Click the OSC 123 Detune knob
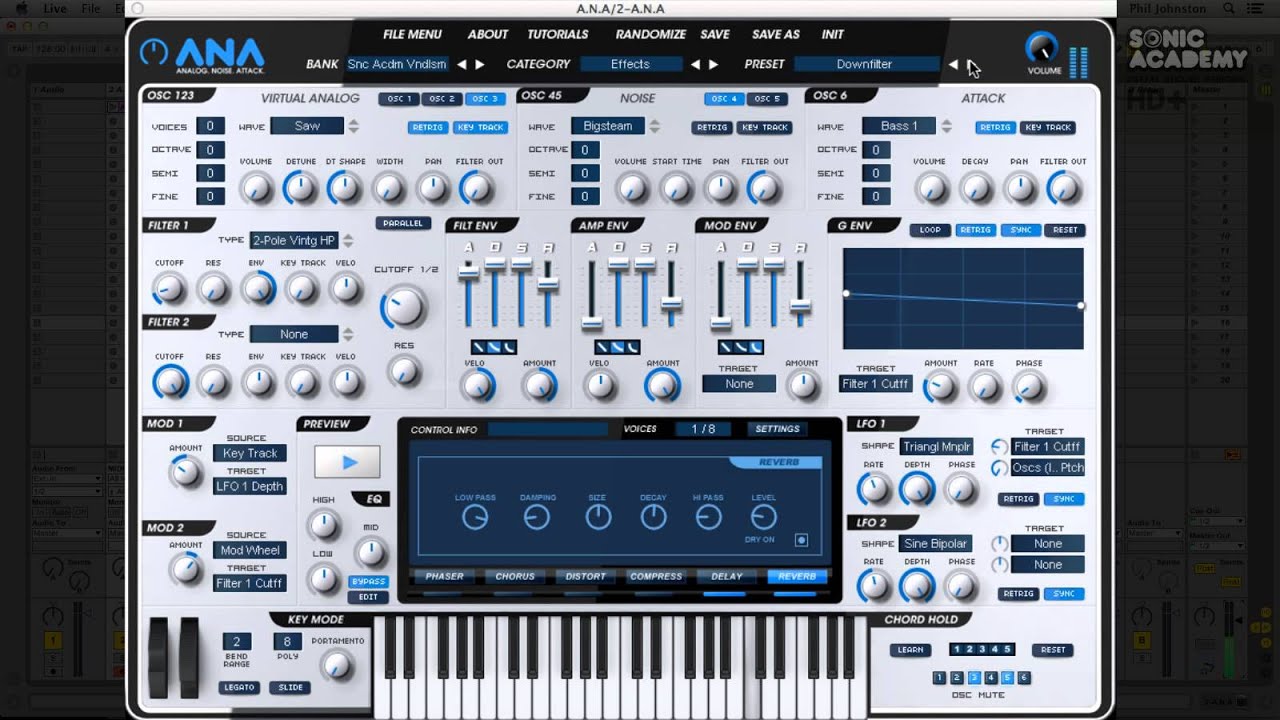Viewport: 1280px width, 720px height. coord(300,187)
